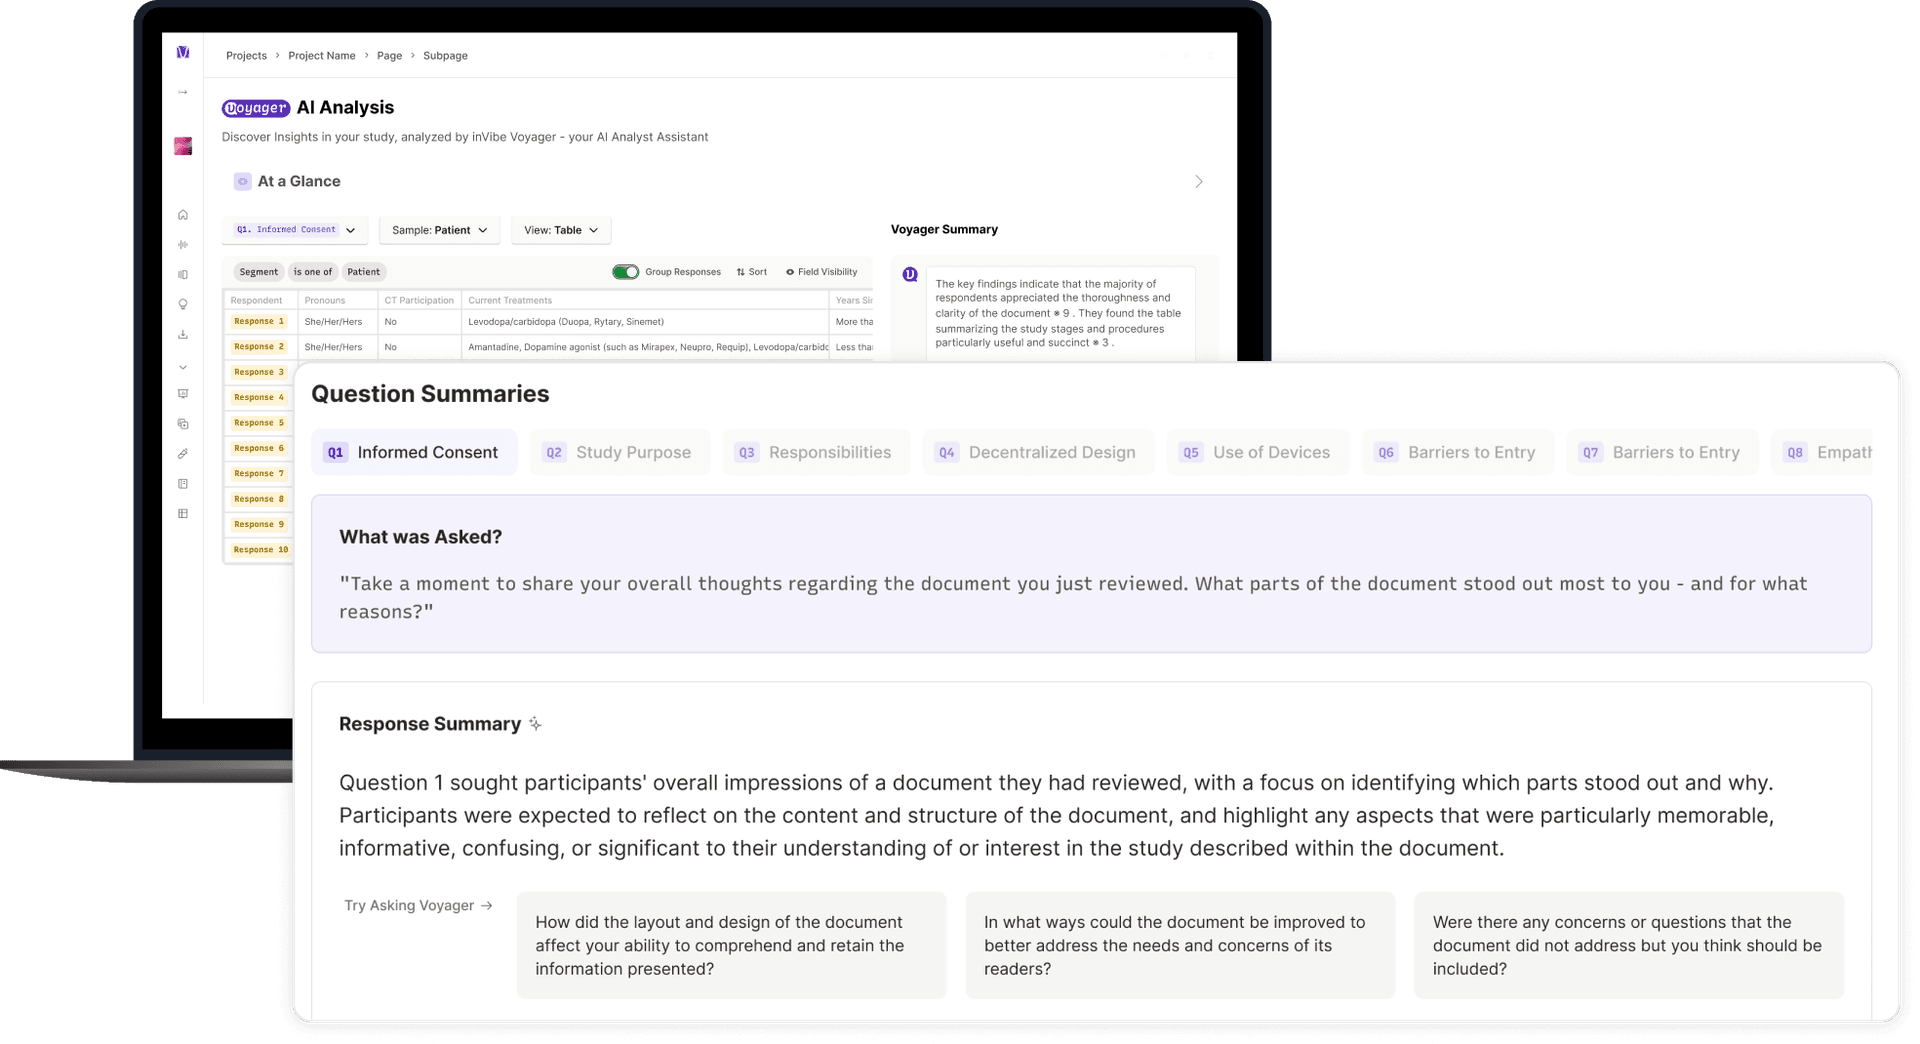Image resolution: width=1920 pixels, height=1044 pixels.
Task: Choose the suggested question about layout and design
Action: (731, 945)
